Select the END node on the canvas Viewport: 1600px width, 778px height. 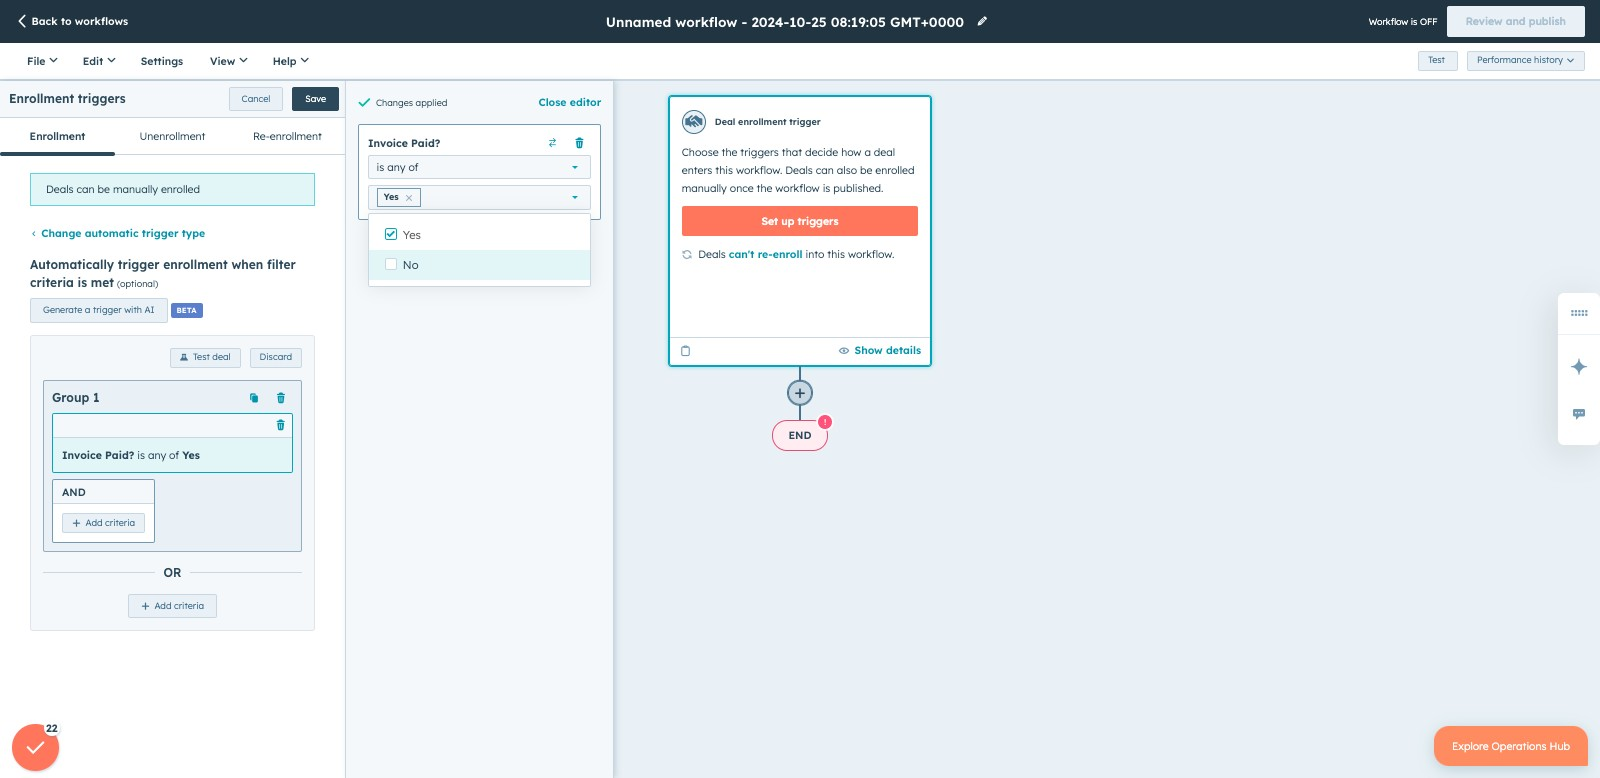800,435
